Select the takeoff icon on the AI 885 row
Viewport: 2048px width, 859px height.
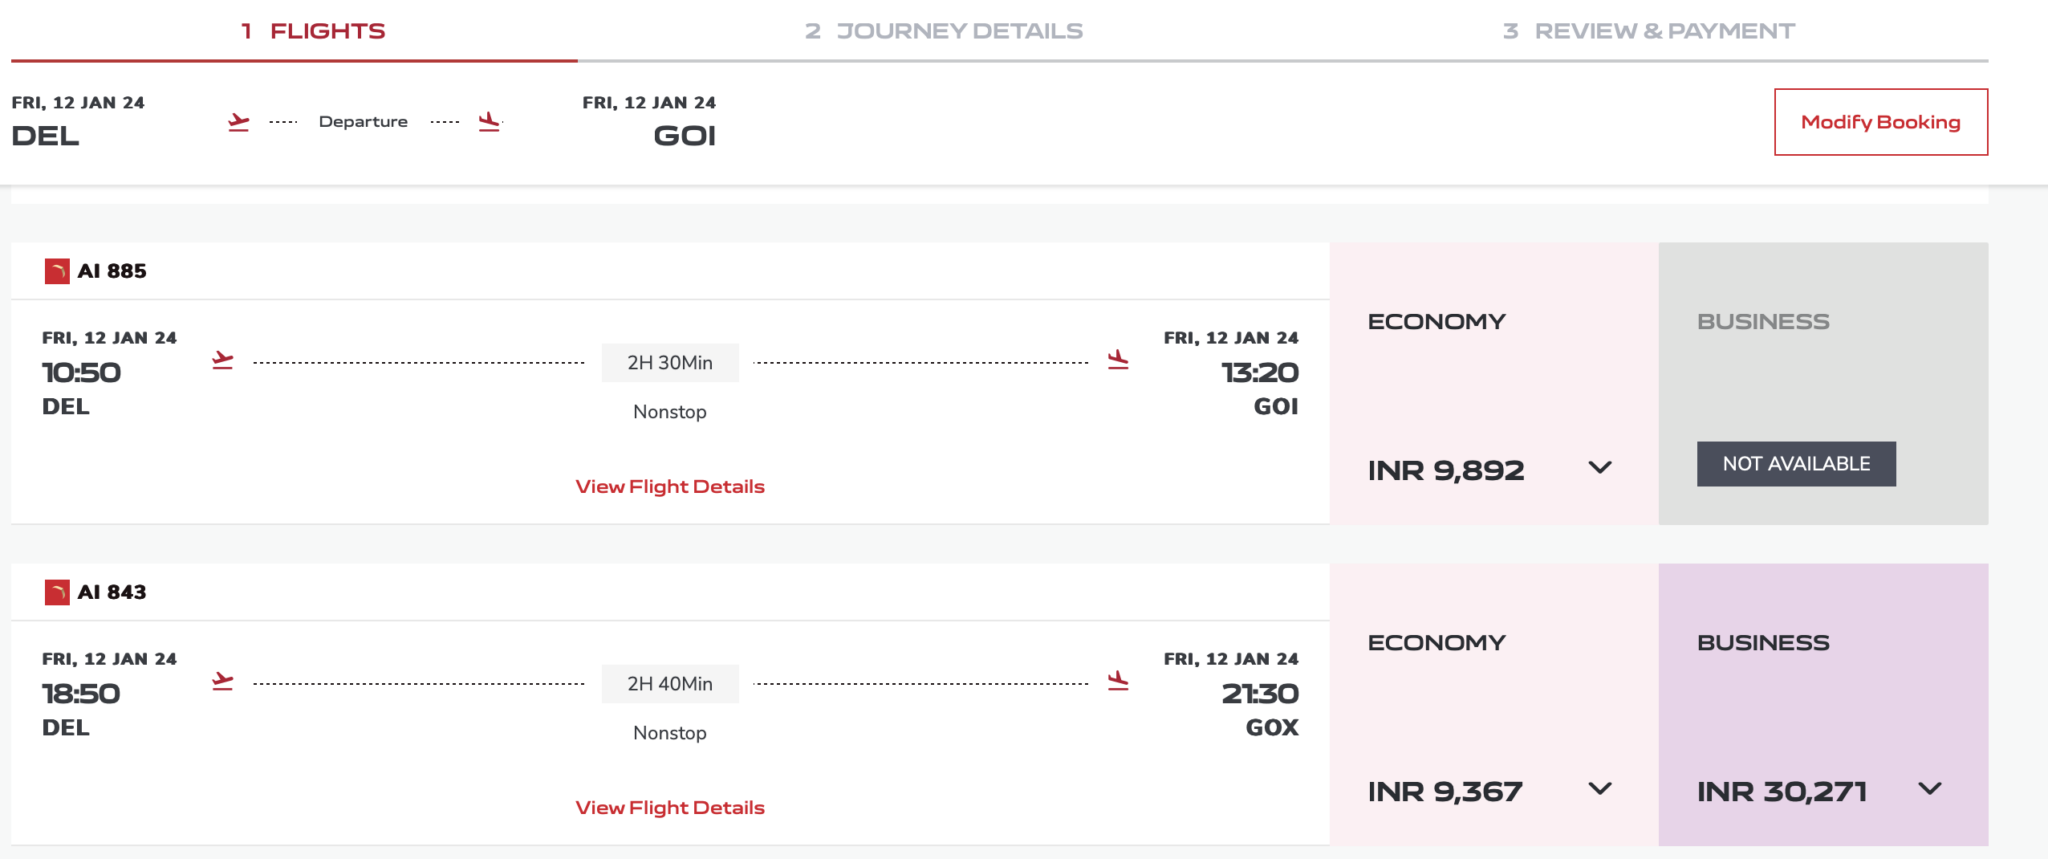222,360
